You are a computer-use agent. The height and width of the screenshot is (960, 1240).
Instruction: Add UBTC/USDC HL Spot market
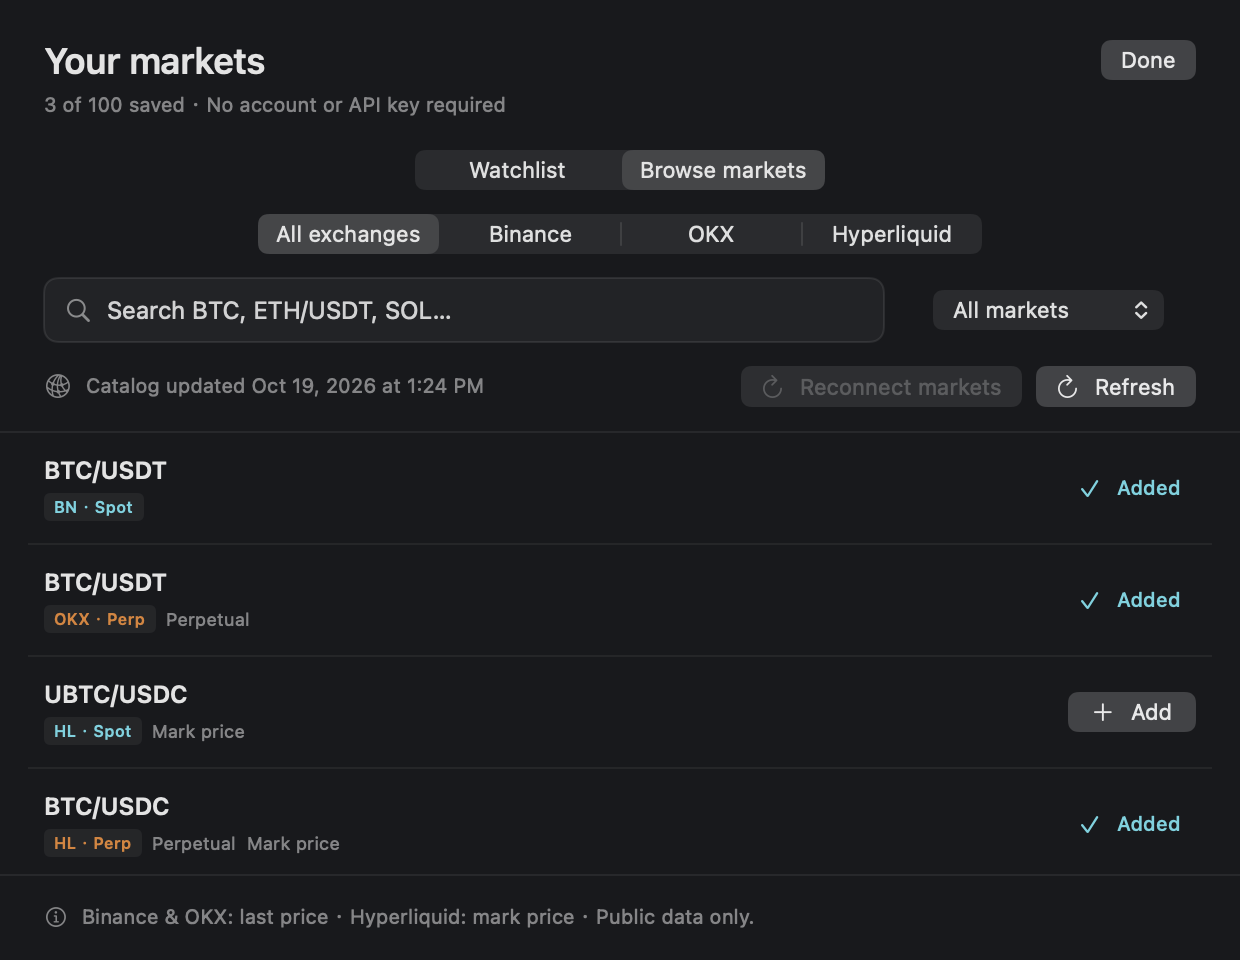click(1132, 712)
